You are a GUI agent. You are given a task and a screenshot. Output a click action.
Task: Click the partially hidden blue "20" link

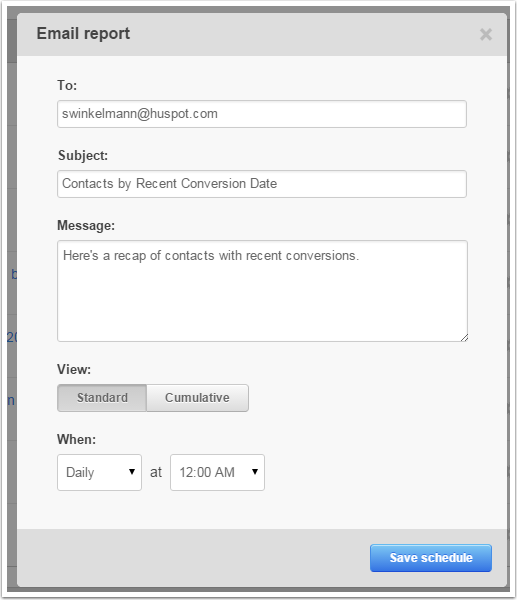[12, 337]
